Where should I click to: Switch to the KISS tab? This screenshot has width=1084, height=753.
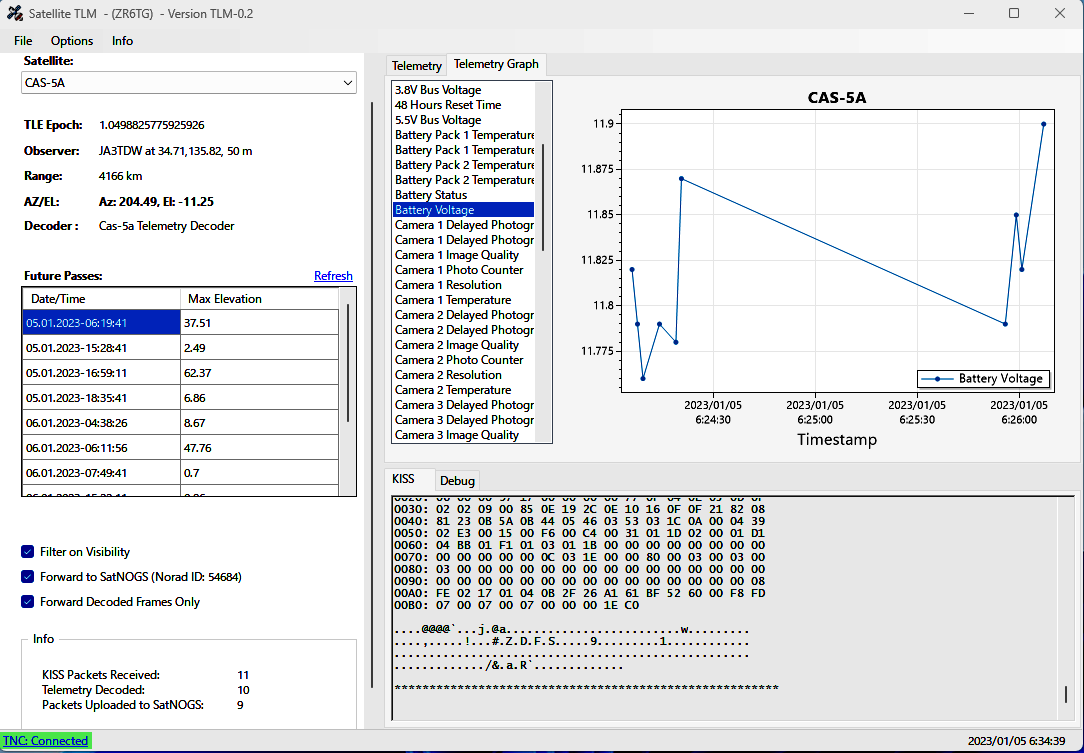point(403,479)
